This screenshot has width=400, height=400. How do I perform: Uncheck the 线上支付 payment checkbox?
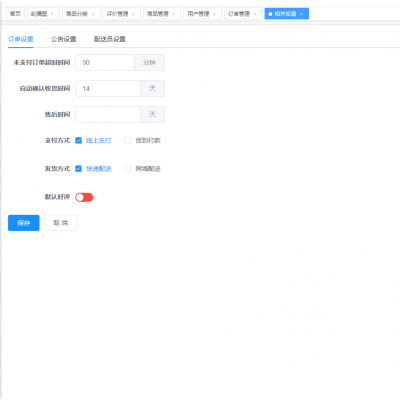78,140
